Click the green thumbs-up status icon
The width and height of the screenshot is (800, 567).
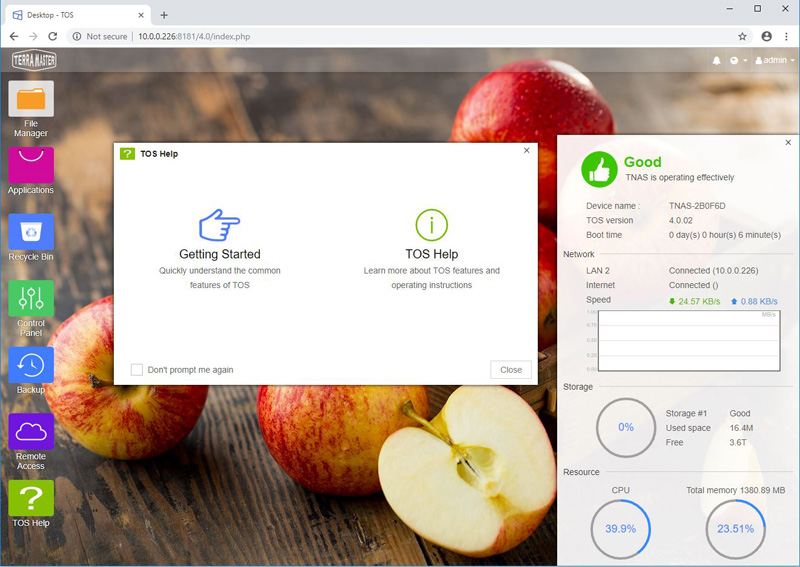599,169
